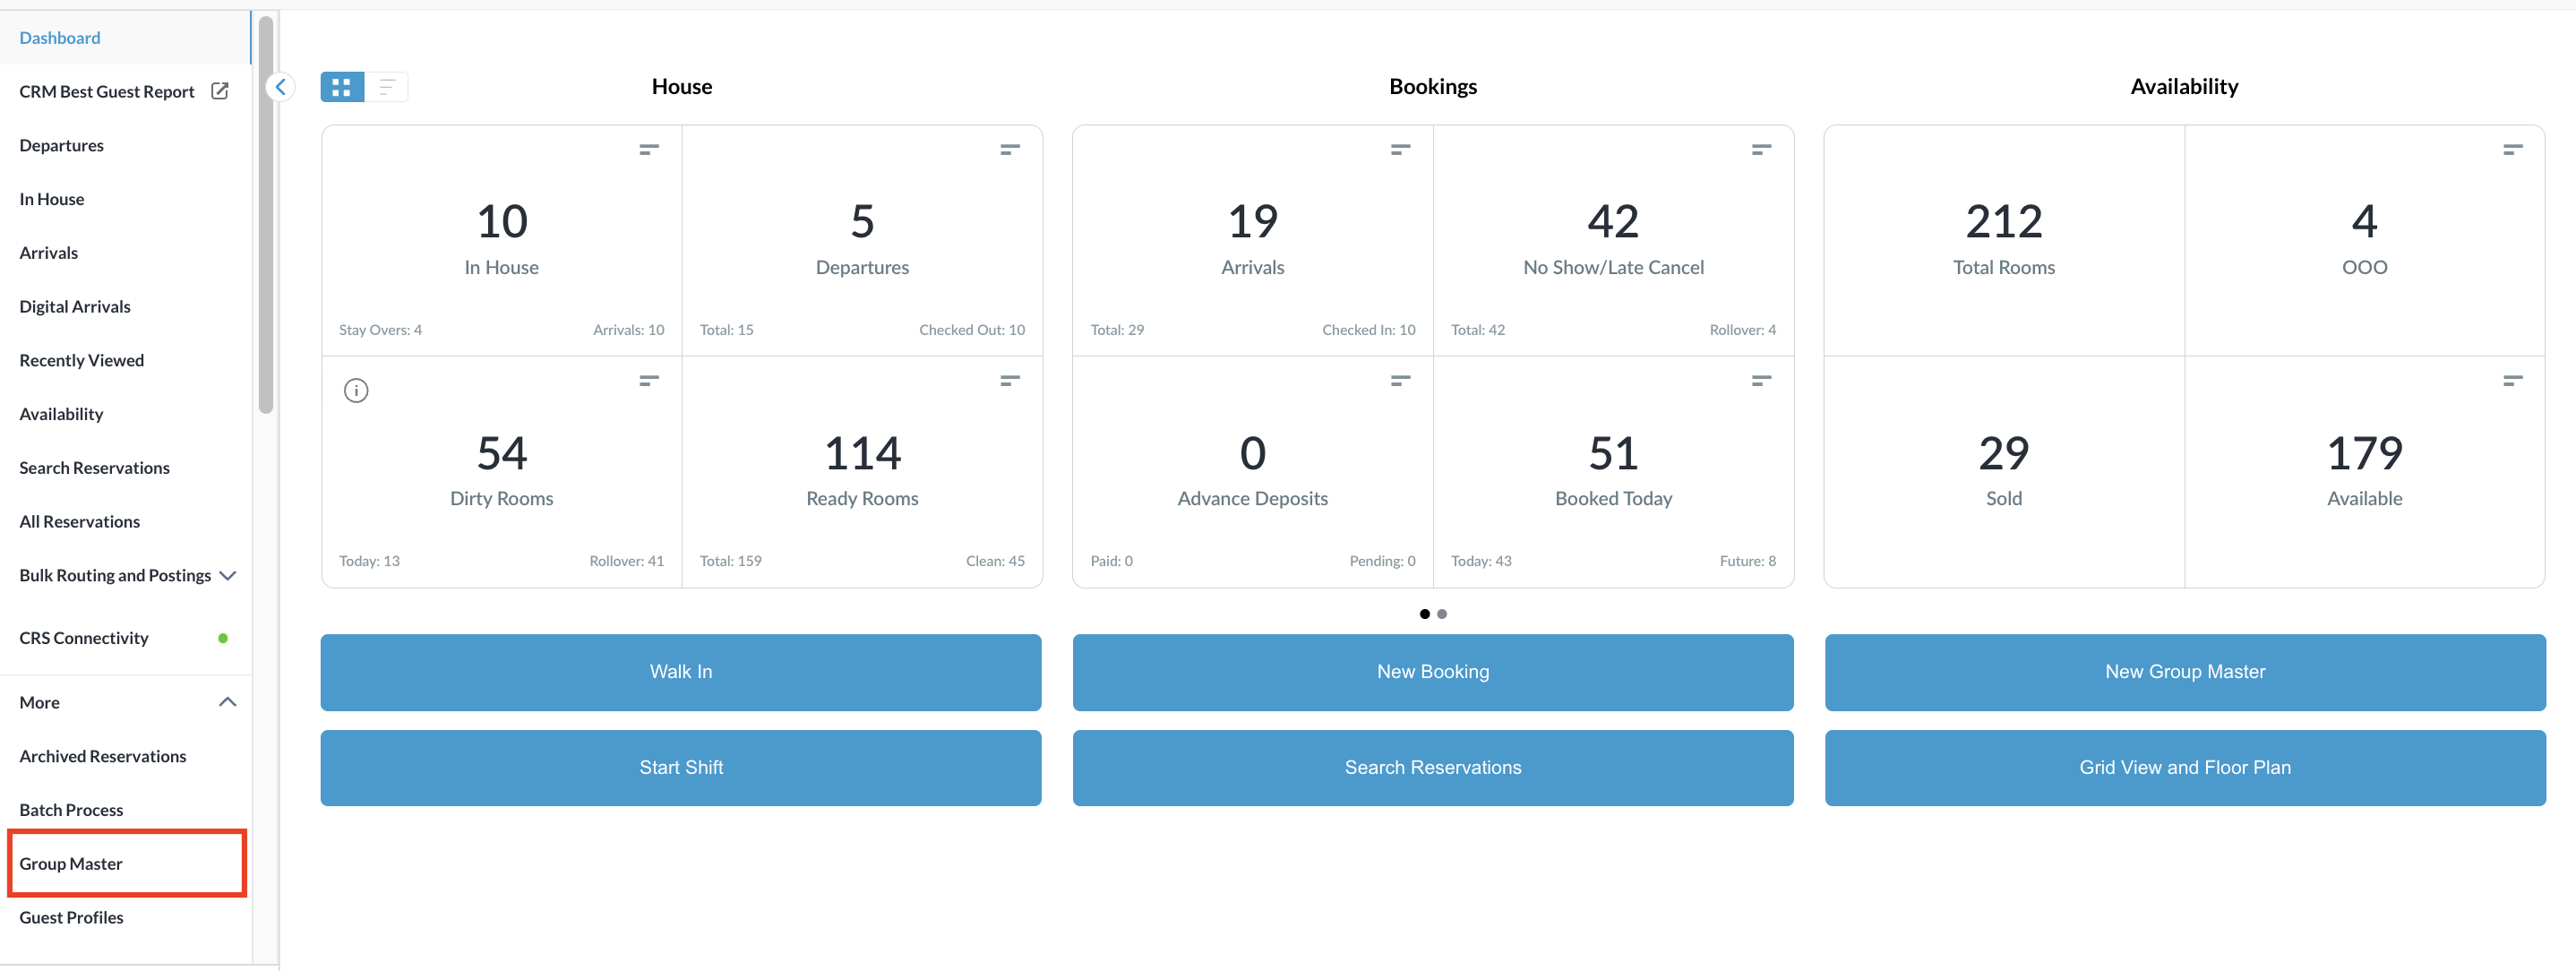Switch to the grid tile view

click(x=342, y=87)
